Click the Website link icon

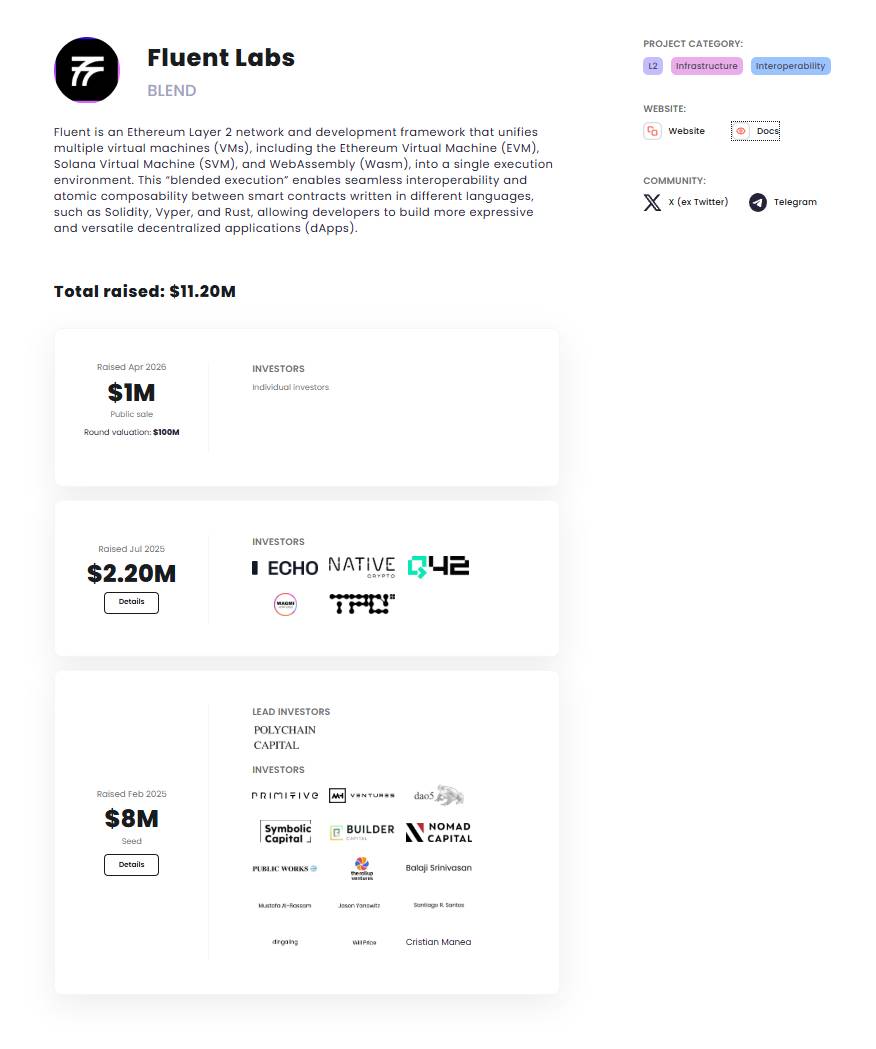[652, 131]
